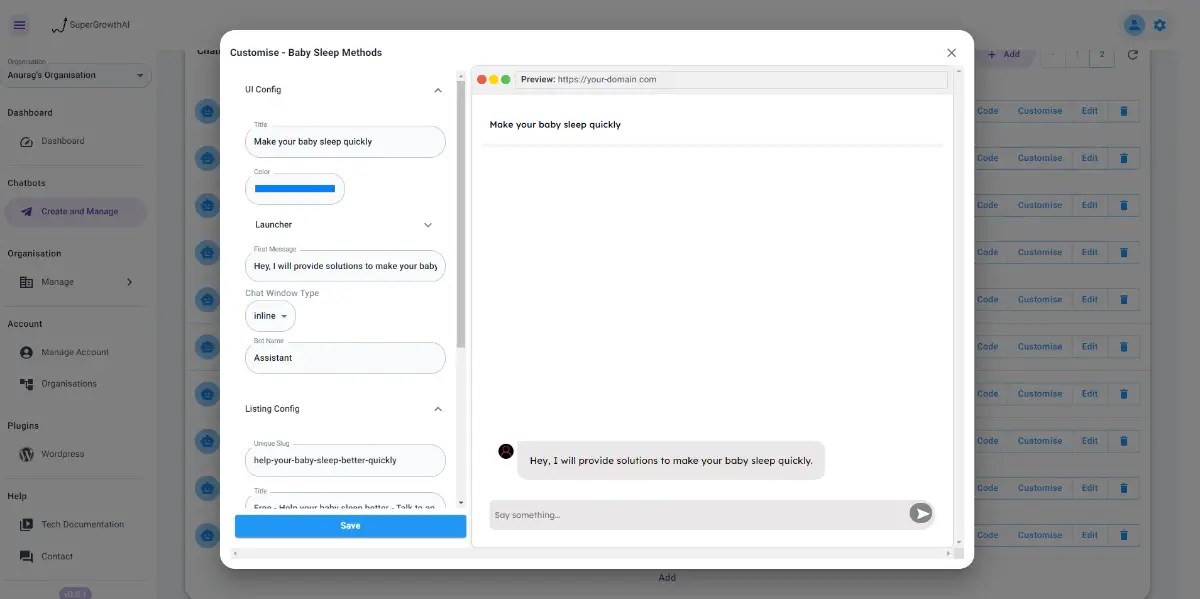The height and width of the screenshot is (599, 1200).
Task: Click the Bot Name input field
Action: (x=345, y=358)
